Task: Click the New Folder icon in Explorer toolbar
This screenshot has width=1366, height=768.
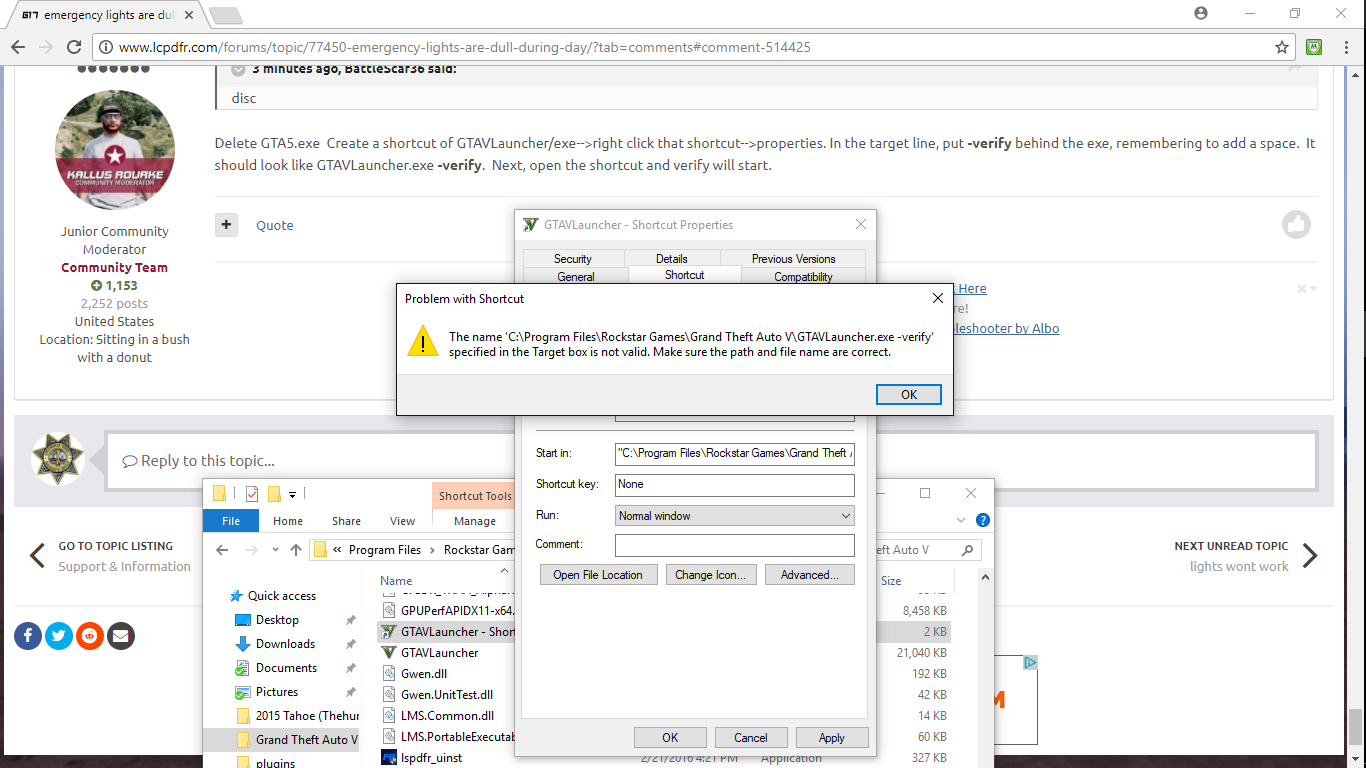Action: tap(273, 494)
